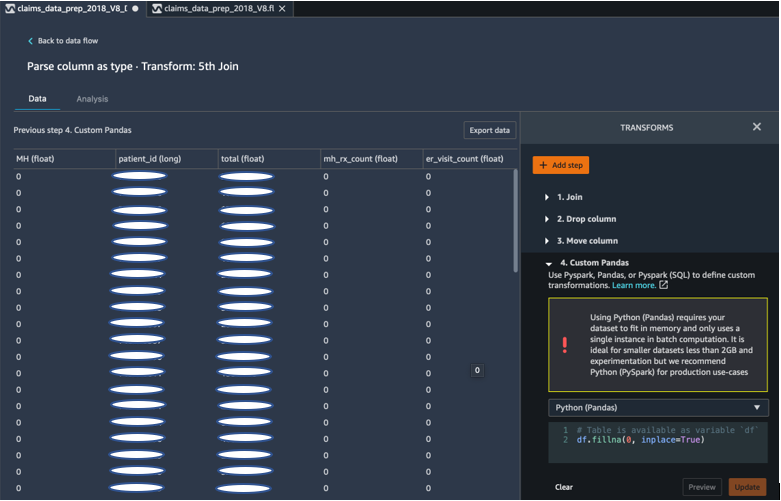Click the 0 tooltip badge in the table
The width and height of the screenshot is (781, 501).
(x=477, y=371)
